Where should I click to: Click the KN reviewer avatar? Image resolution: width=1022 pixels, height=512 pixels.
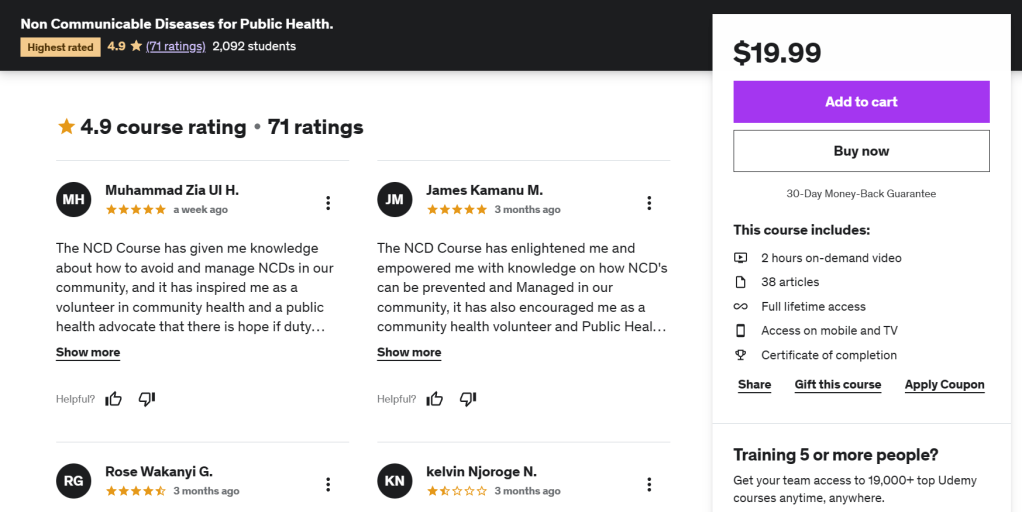coord(395,481)
